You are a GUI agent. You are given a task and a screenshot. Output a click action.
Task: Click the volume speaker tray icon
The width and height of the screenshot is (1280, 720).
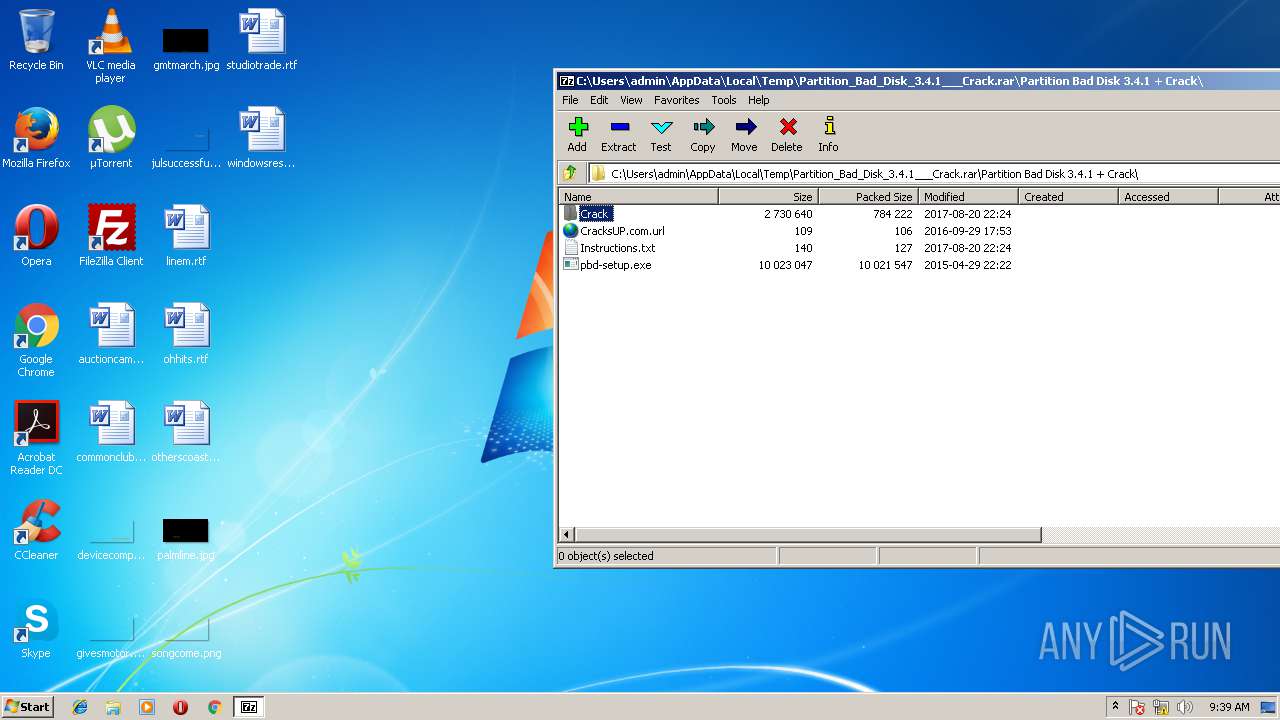(1185, 707)
